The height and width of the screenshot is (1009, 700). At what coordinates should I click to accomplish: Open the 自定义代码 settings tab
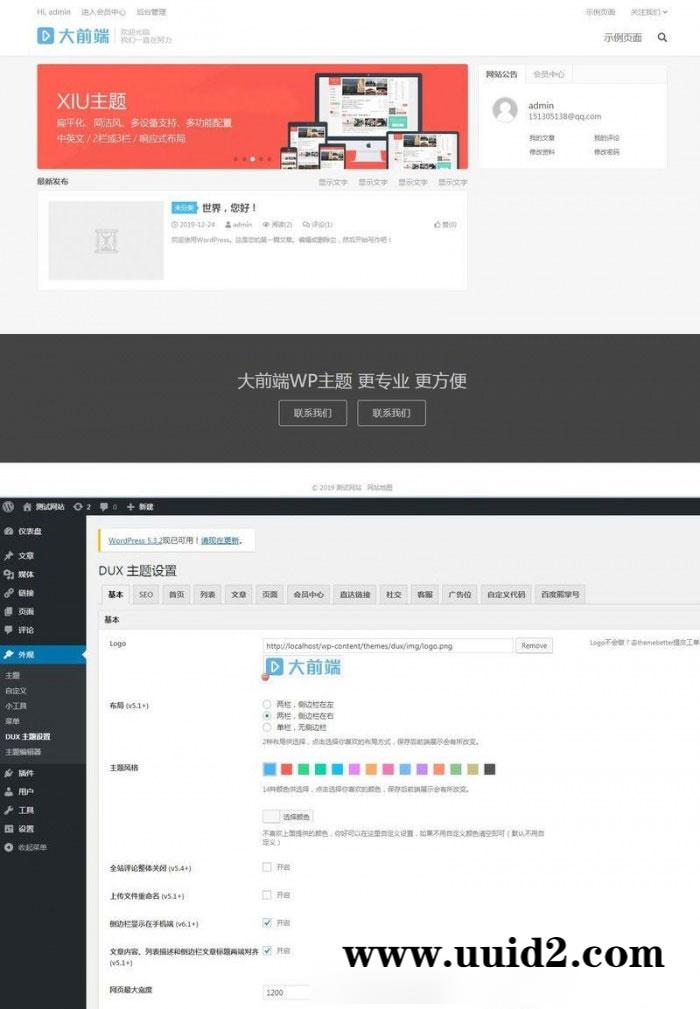point(506,595)
